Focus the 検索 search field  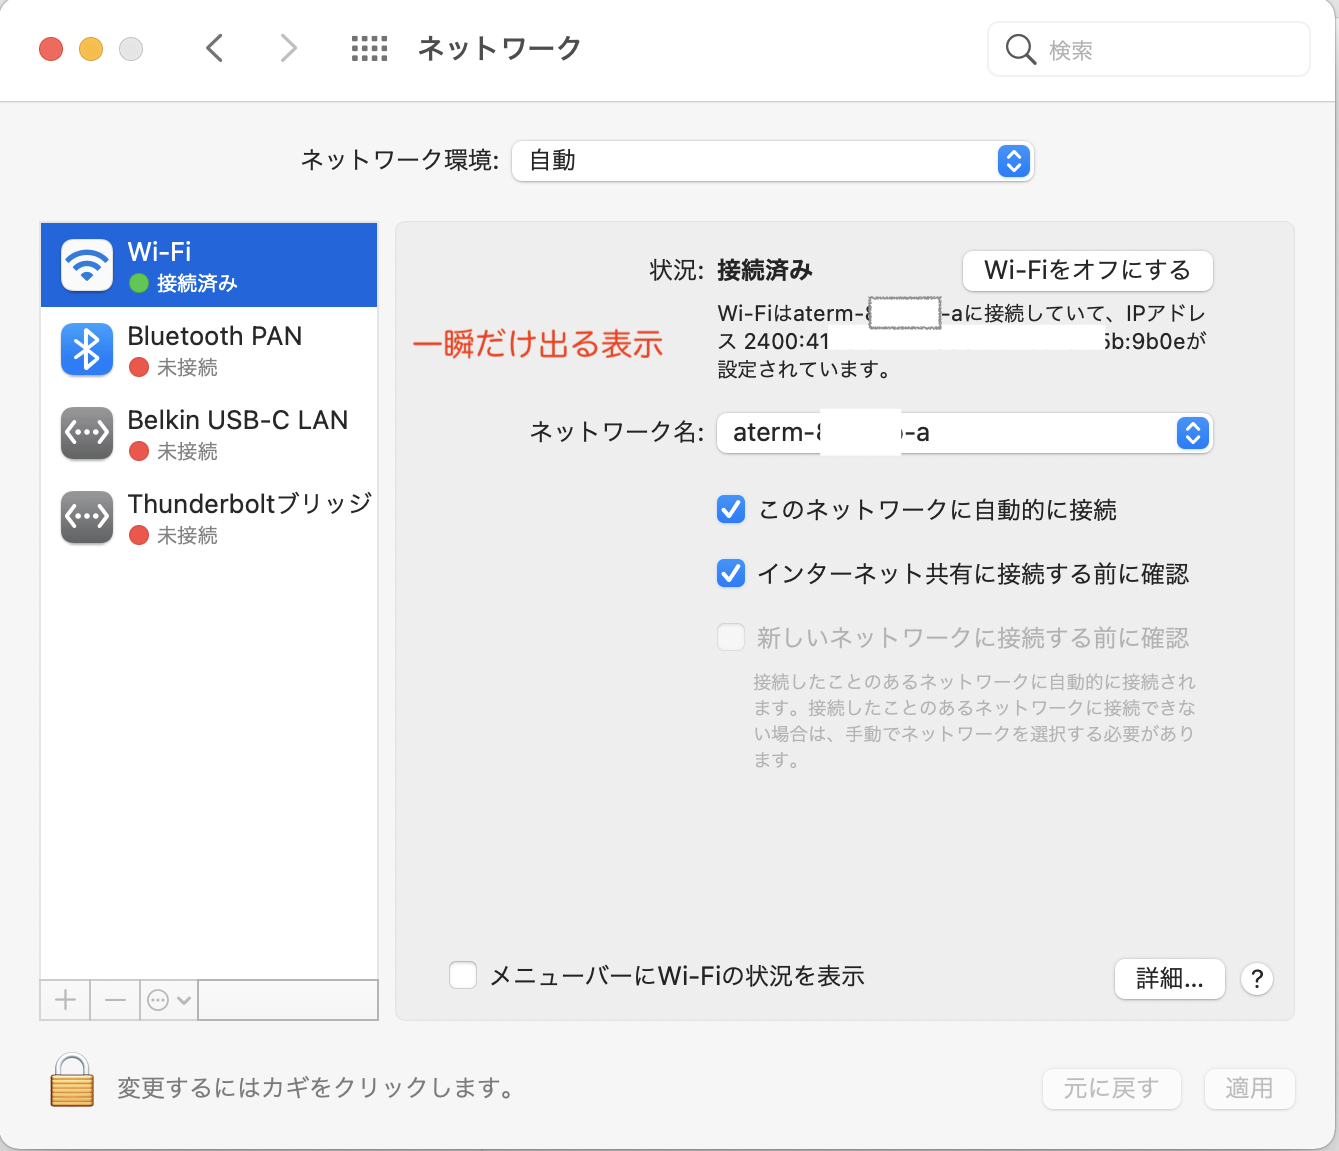[x=1149, y=49]
